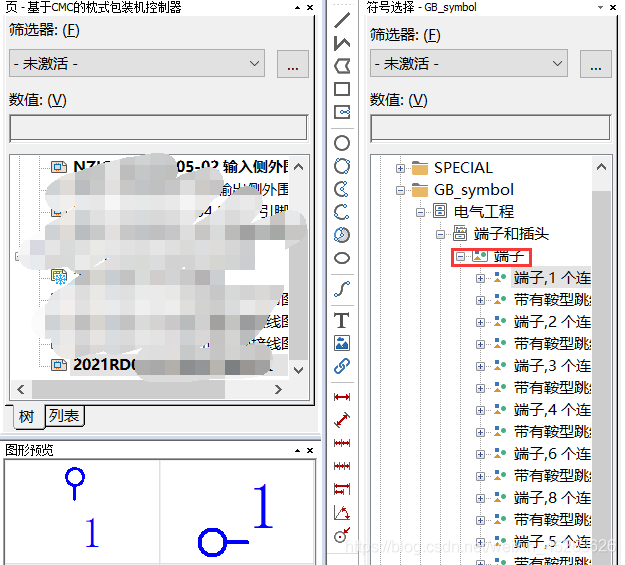Viewport: 626px width, 565px height.
Task: Switch to the 树 tab
Action: pyautogui.click(x=26, y=417)
